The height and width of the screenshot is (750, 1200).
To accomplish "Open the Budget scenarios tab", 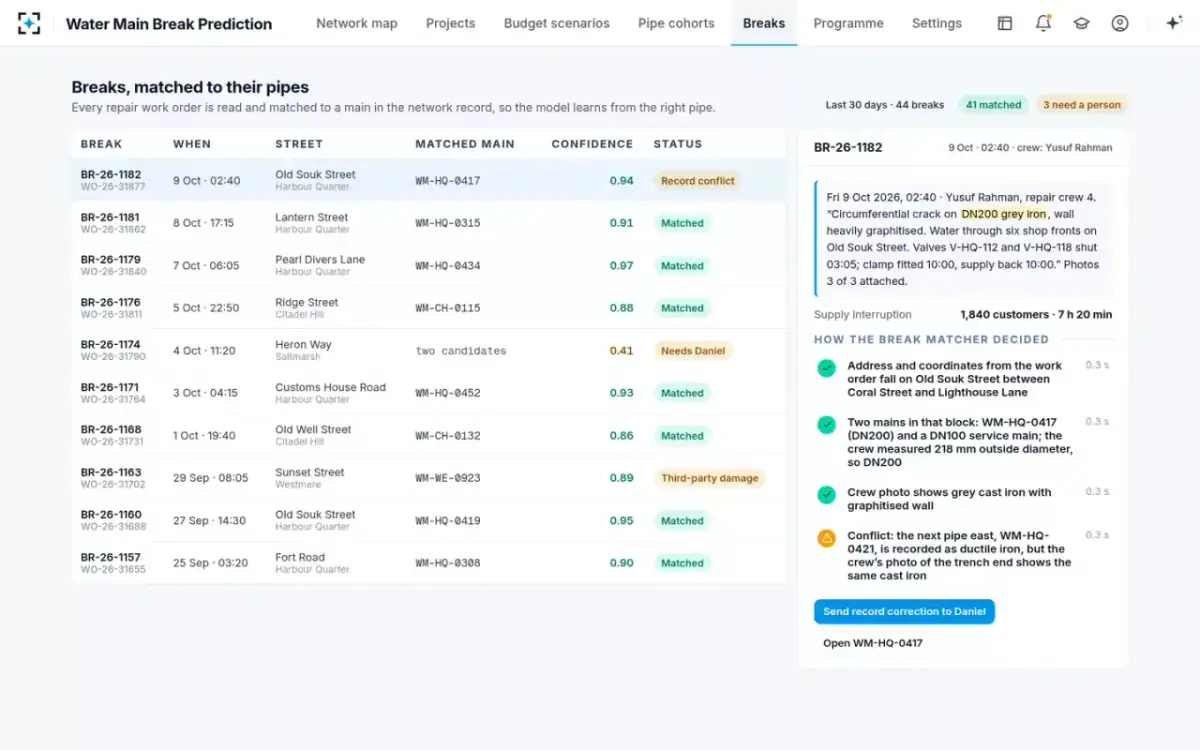I will pos(556,23).
